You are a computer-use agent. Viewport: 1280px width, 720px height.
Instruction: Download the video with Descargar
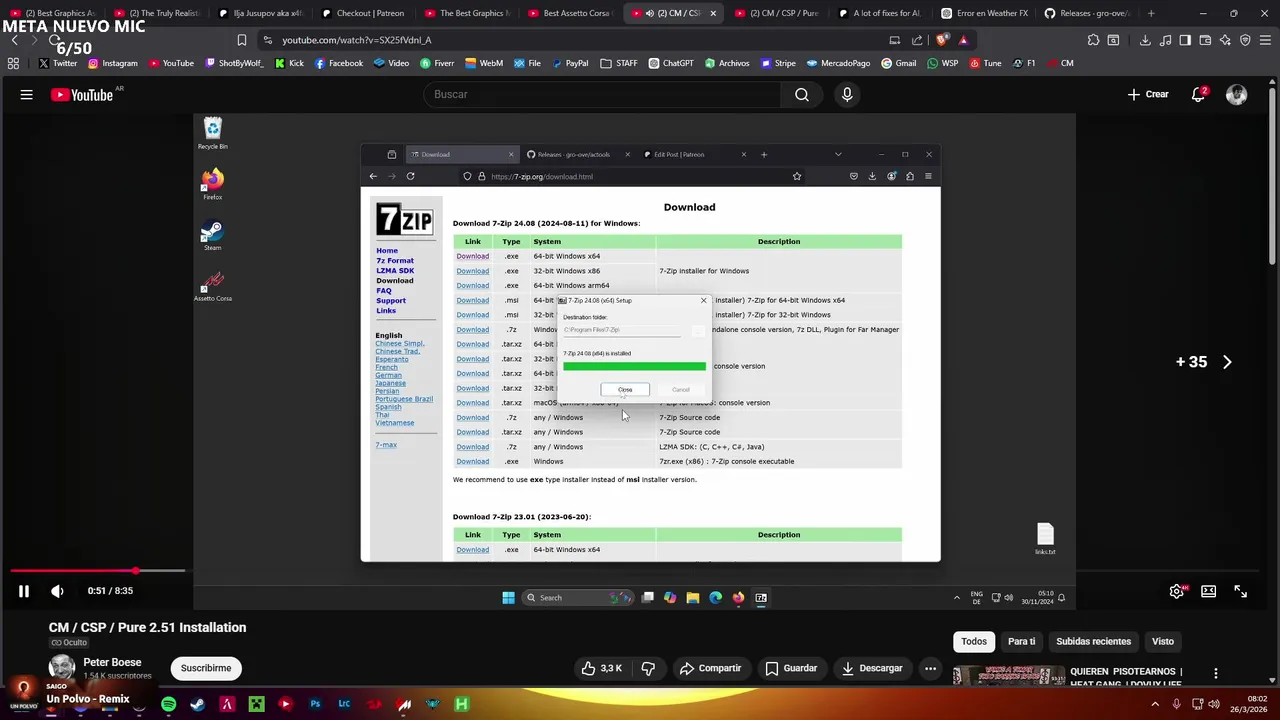click(x=873, y=668)
